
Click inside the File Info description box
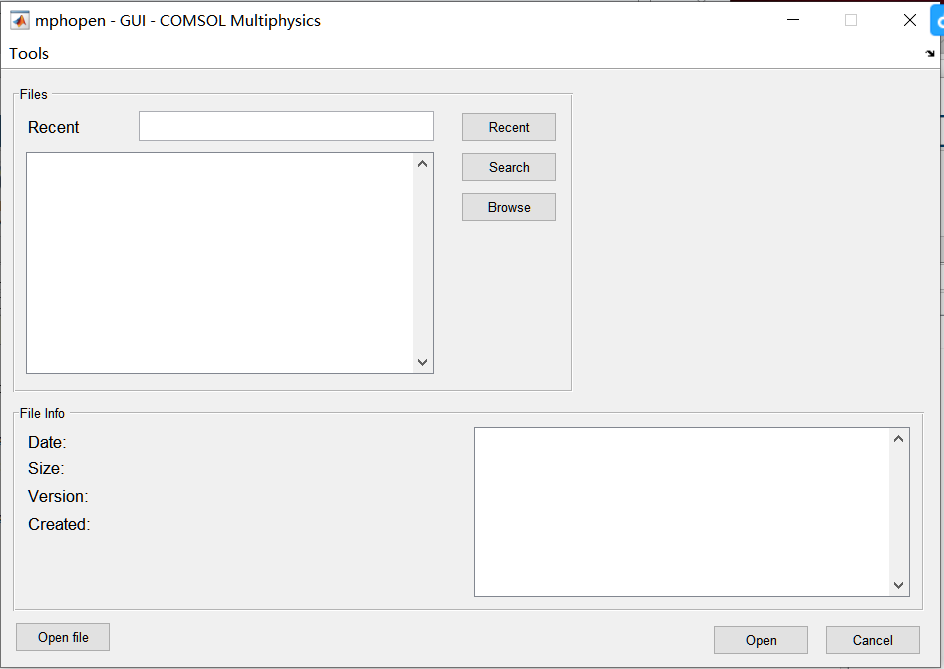(680, 510)
